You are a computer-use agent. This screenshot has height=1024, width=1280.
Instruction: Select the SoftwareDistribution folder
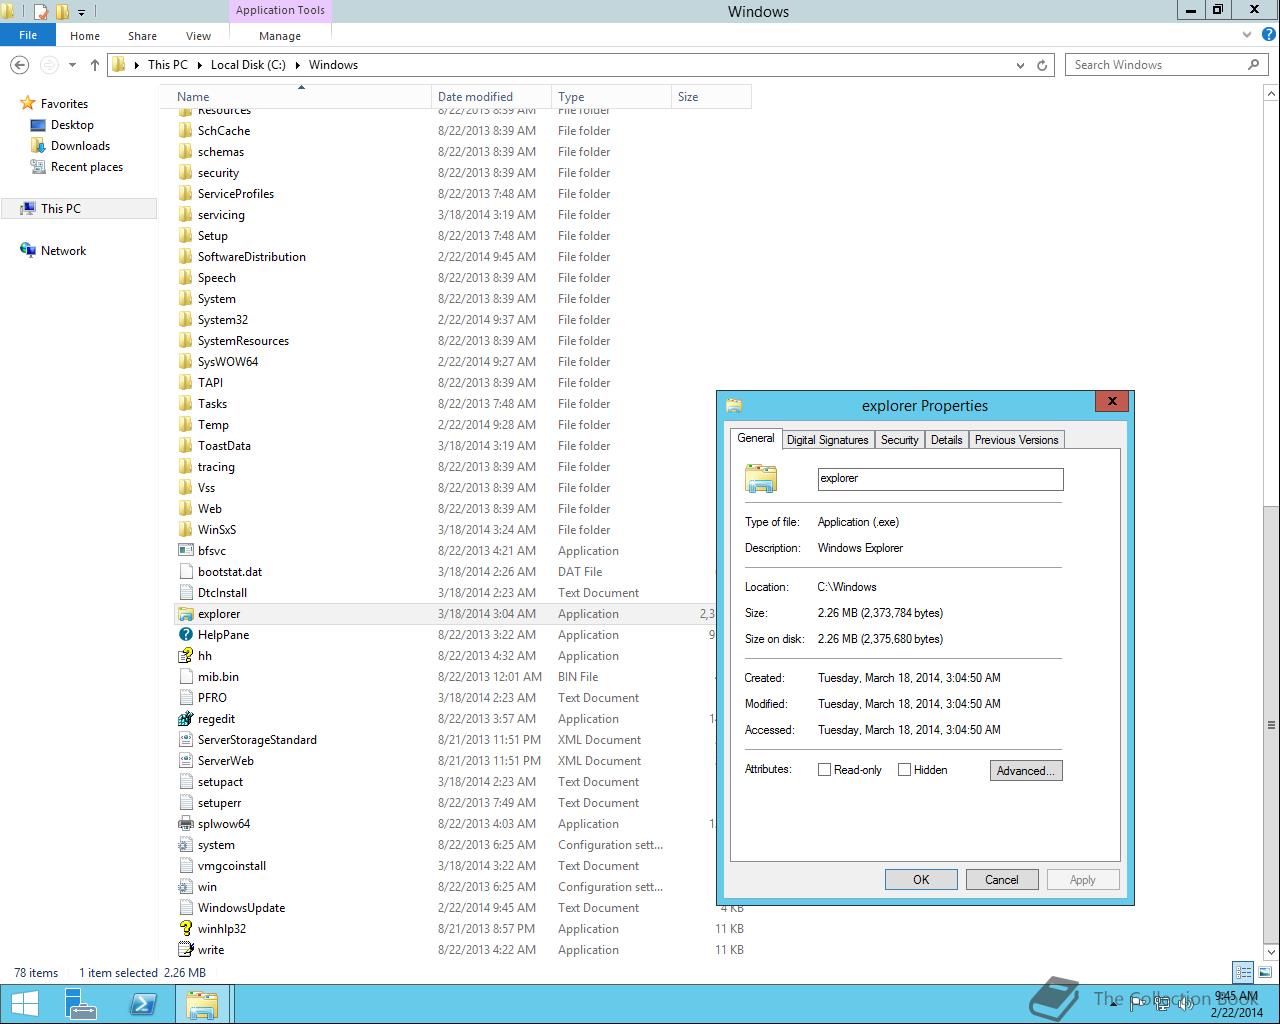pyautogui.click(x=251, y=257)
